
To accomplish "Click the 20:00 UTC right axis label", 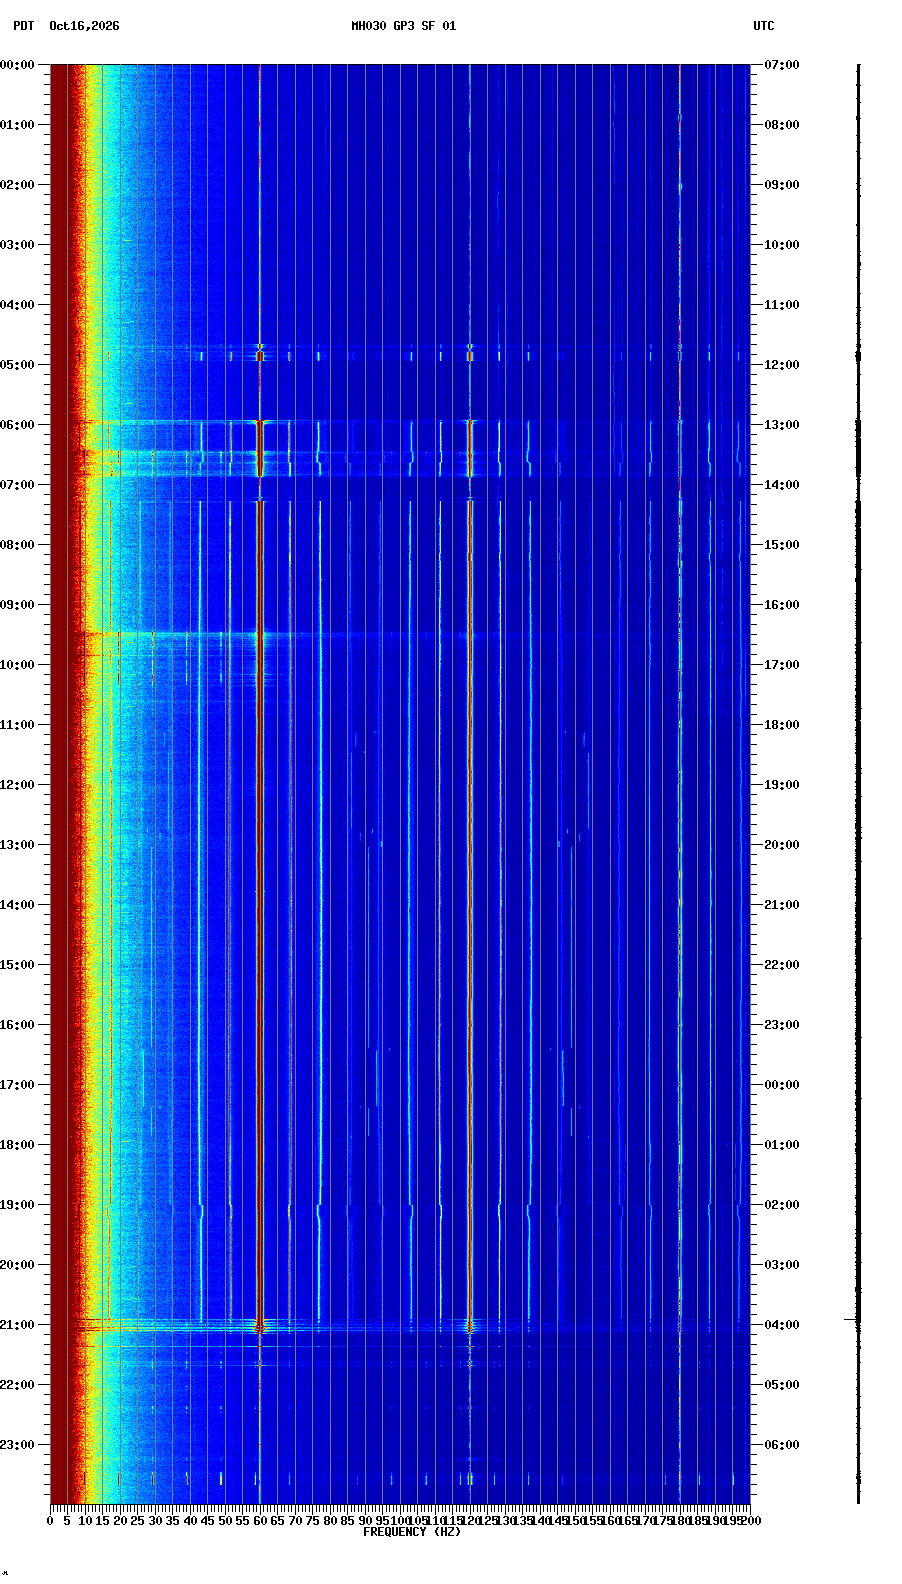I will [x=782, y=845].
